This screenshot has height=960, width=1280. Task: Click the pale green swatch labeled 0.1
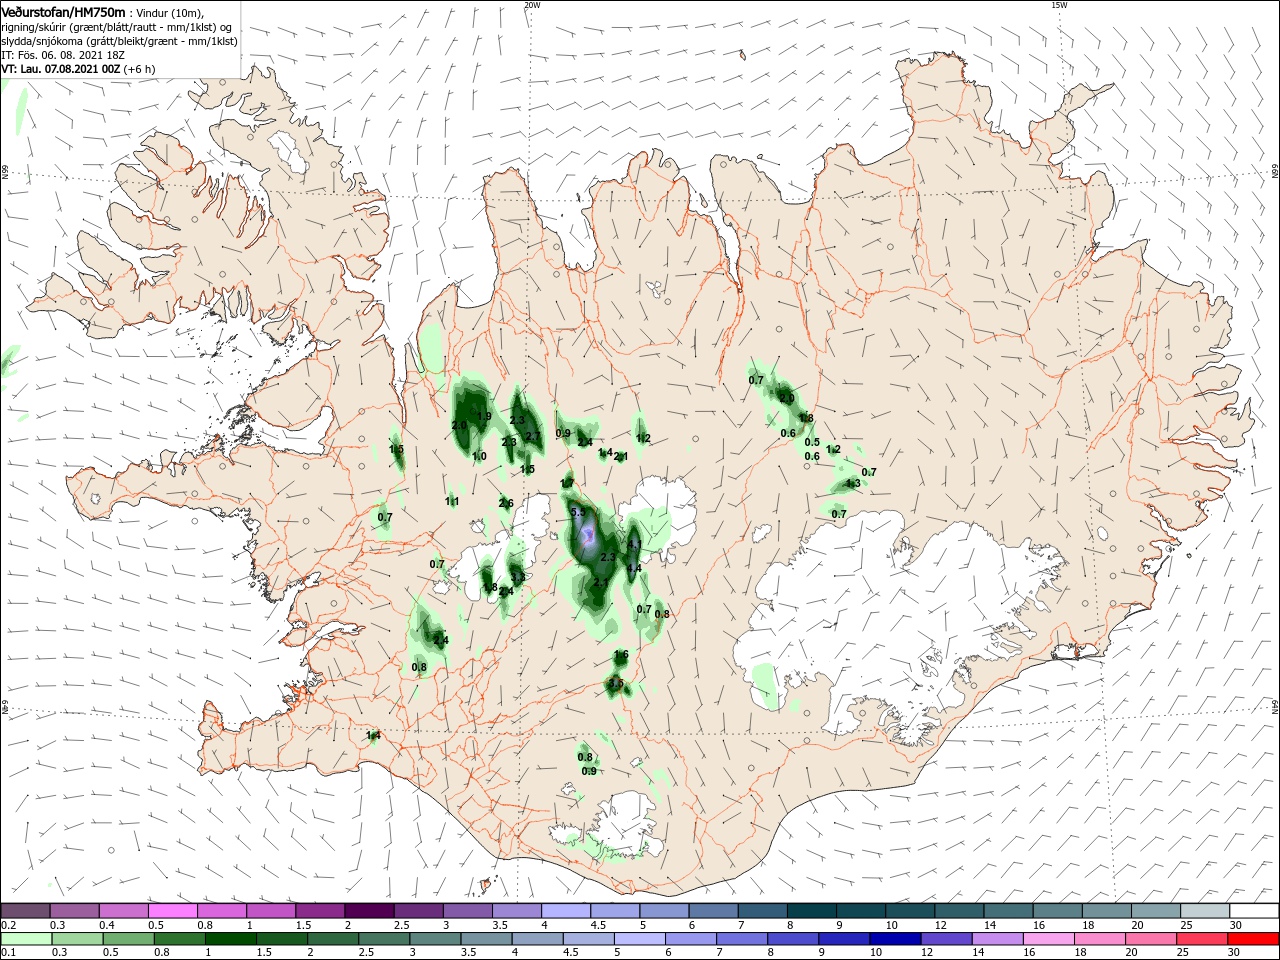point(26,939)
